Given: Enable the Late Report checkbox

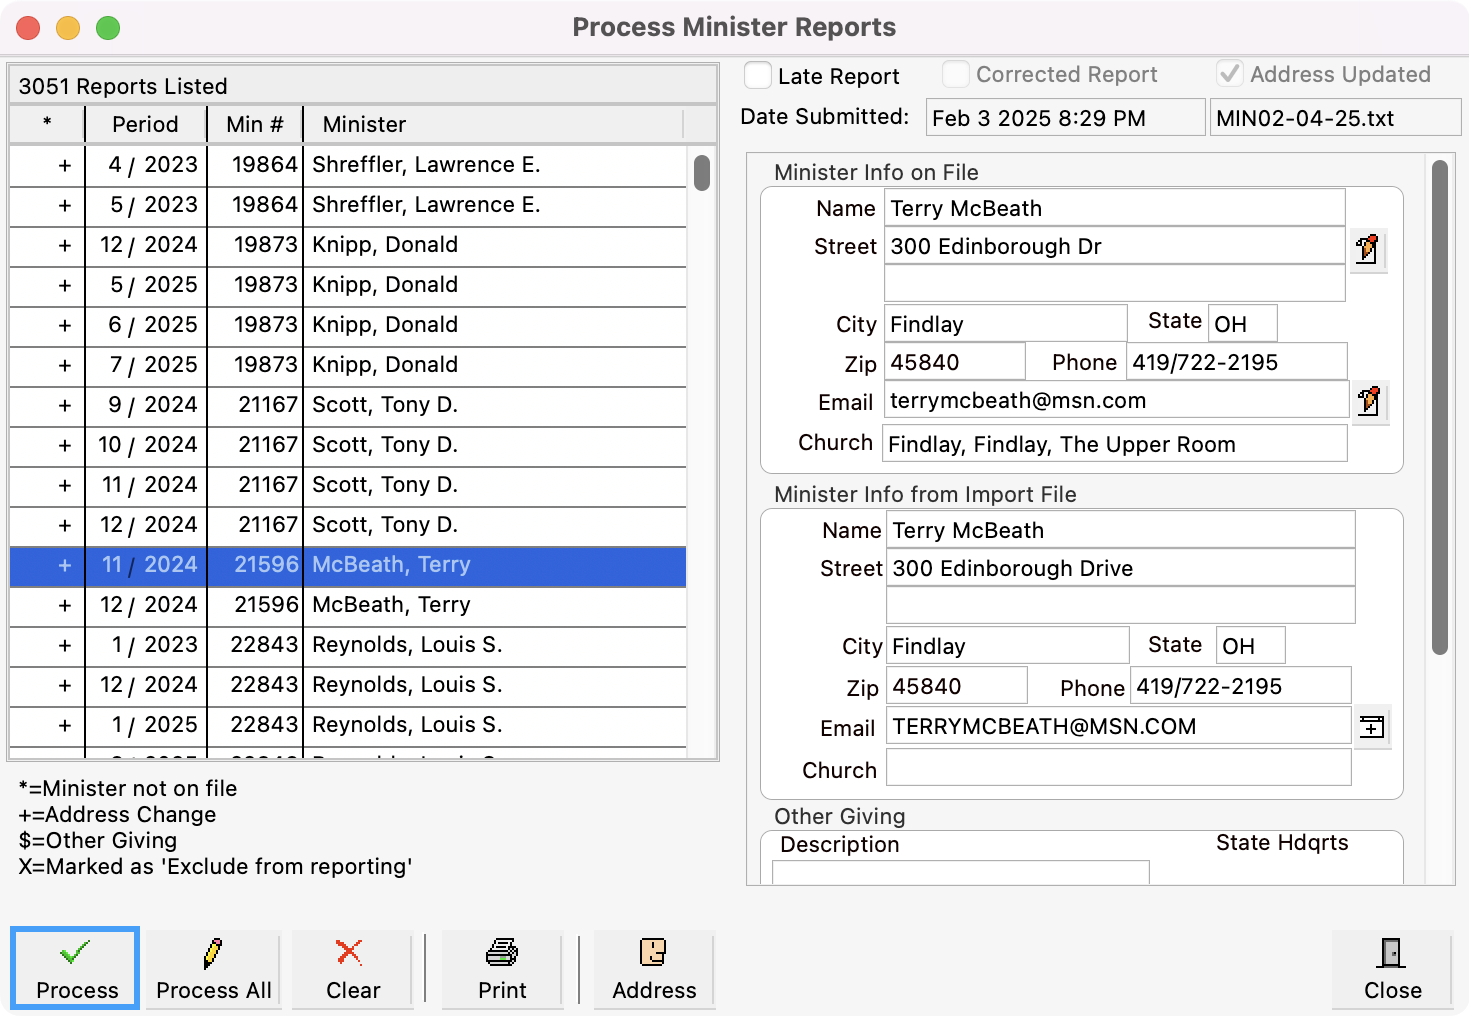Looking at the screenshot, I should (757, 74).
